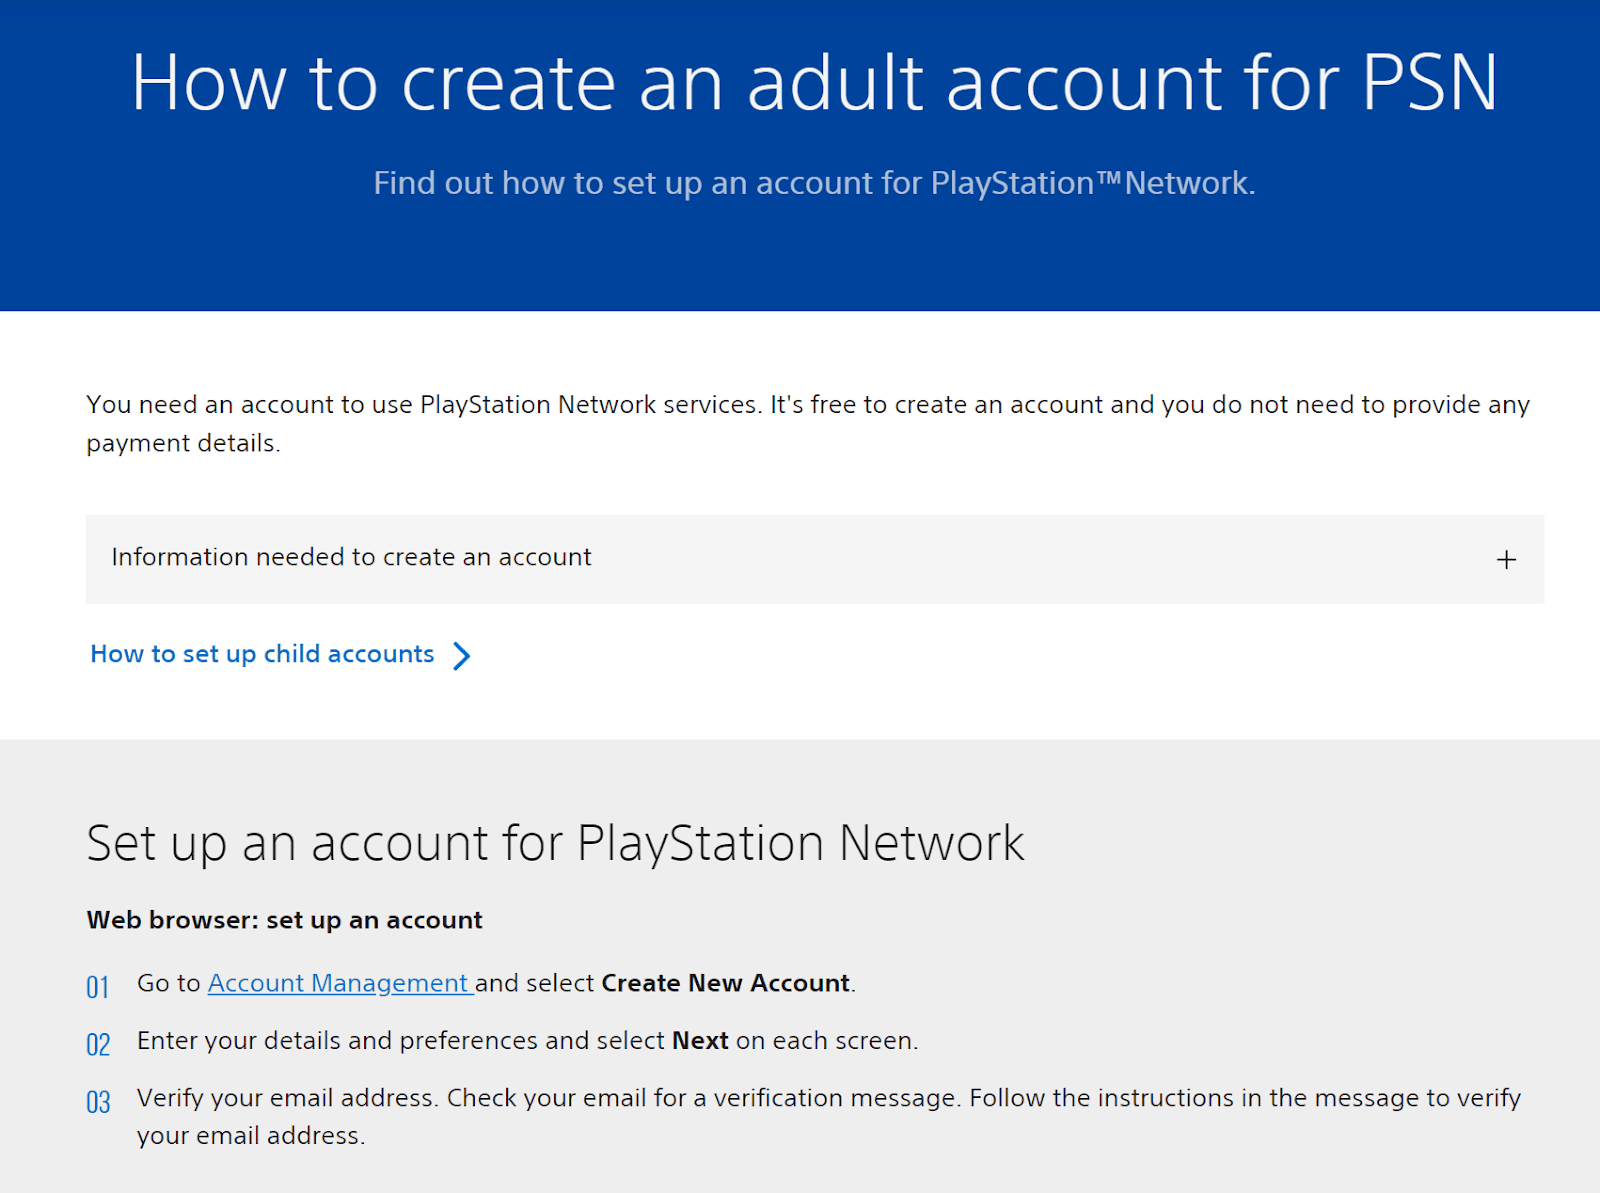Click the subtitle about setting up PlayStation Network
This screenshot has height=1193, width=1600.
click(814, 183)
